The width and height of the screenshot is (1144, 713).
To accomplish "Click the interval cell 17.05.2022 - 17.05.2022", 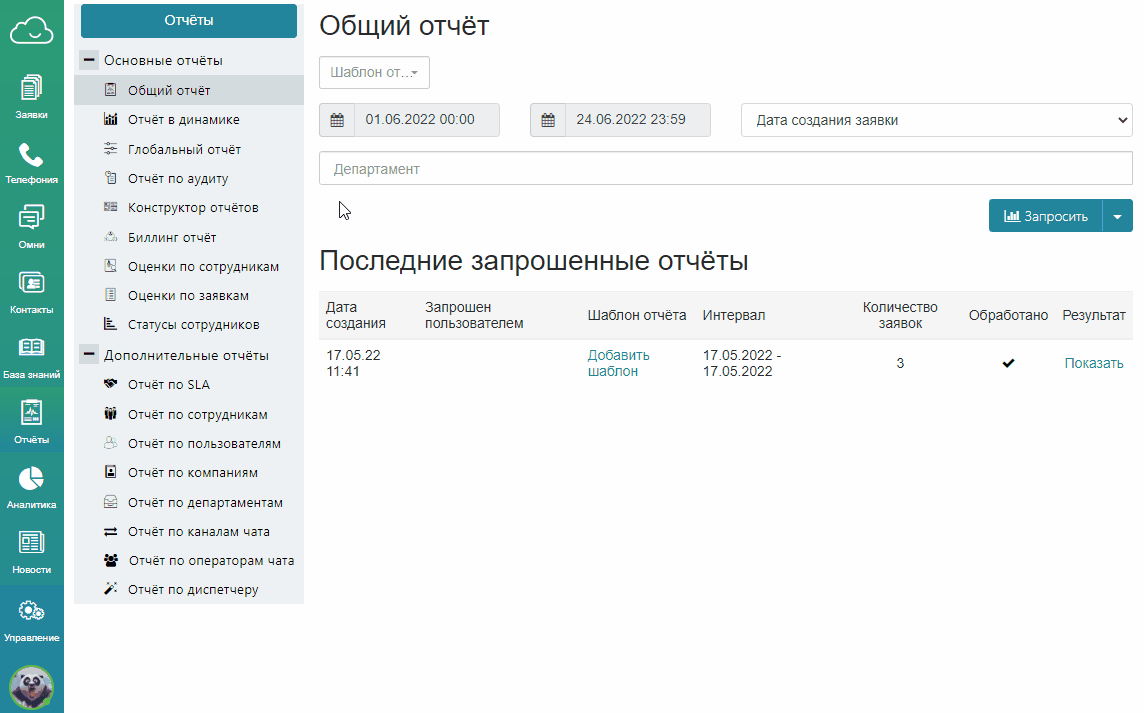I will click(x=742, y=363).
